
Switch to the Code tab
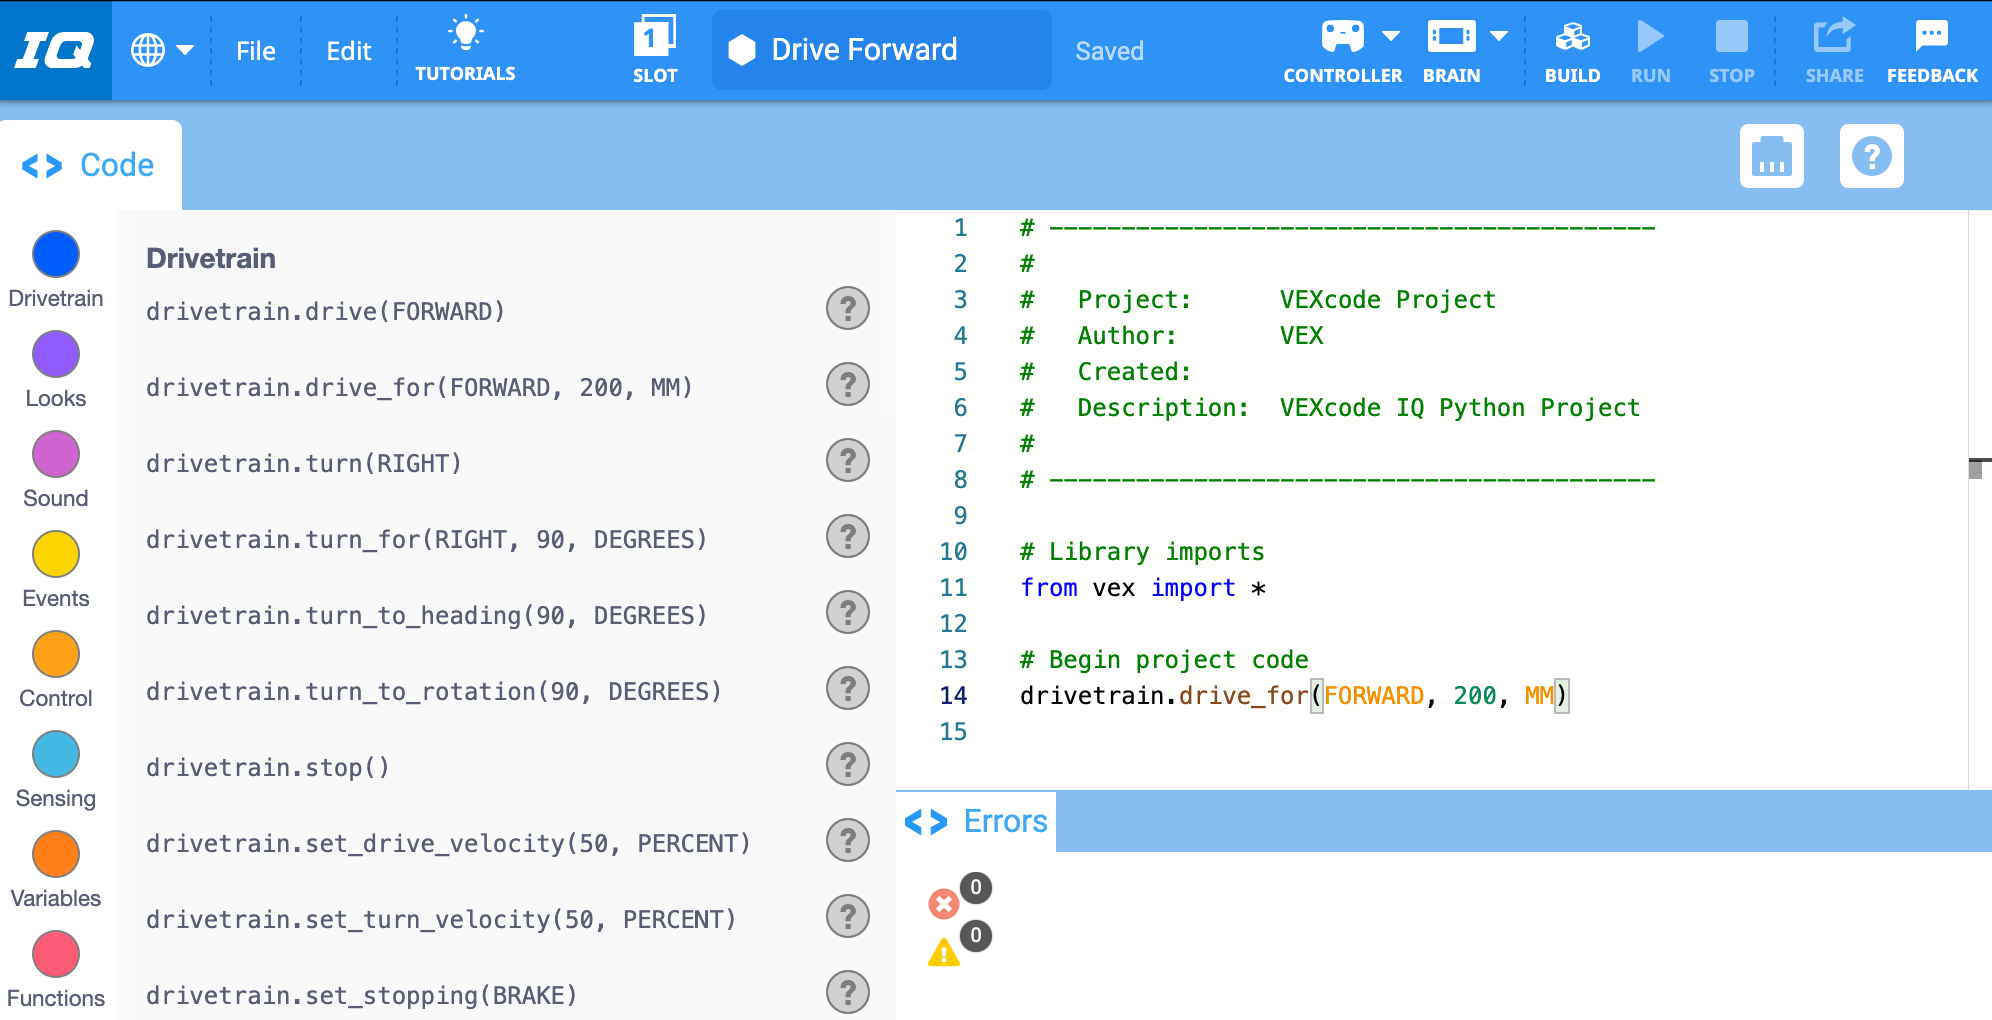(90, 165)
